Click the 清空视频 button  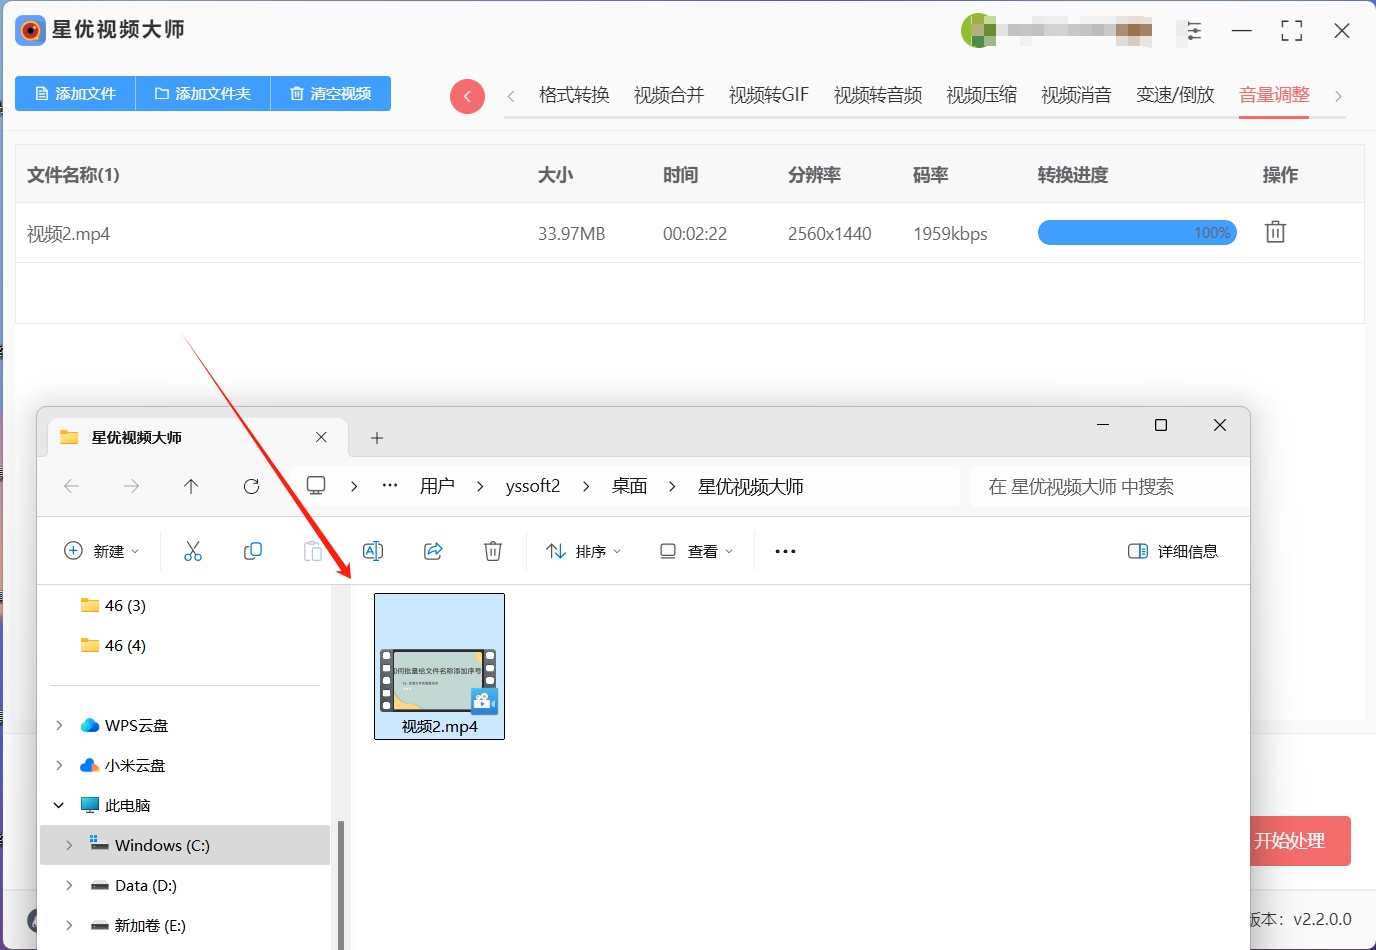pyautogui.click(x=330, y=93)
